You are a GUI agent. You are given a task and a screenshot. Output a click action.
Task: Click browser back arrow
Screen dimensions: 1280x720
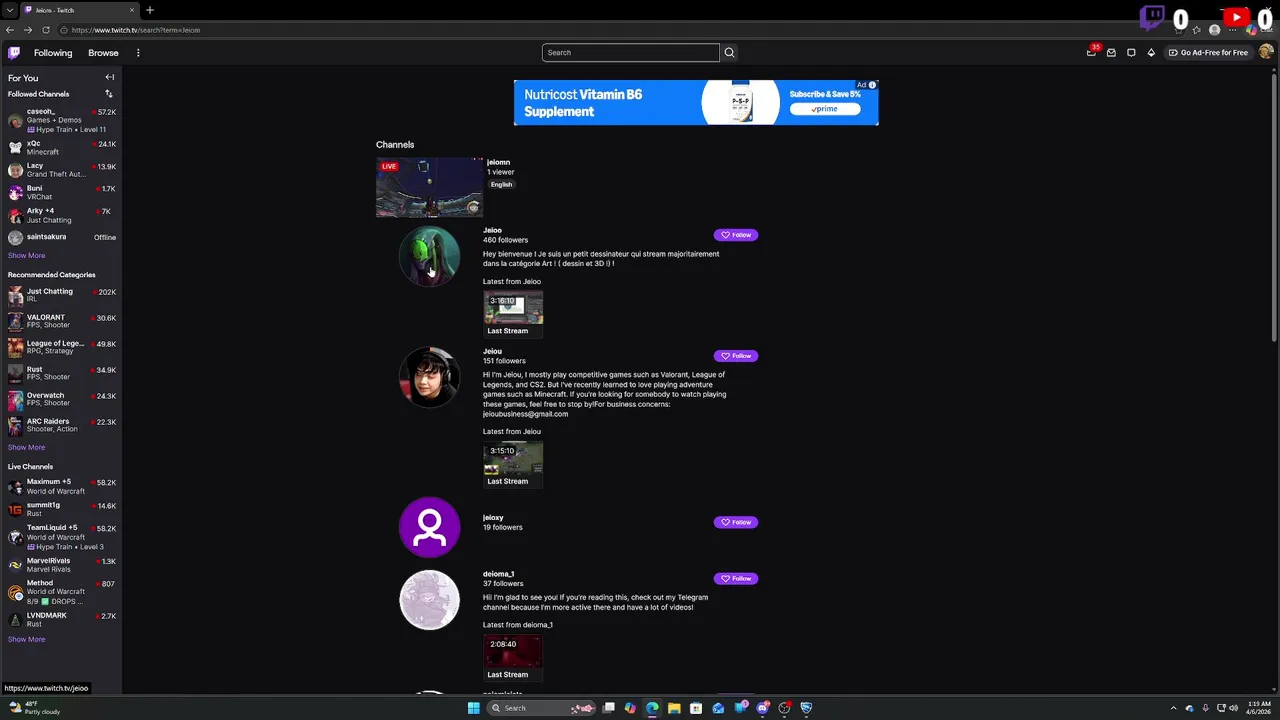click(10, 30)
